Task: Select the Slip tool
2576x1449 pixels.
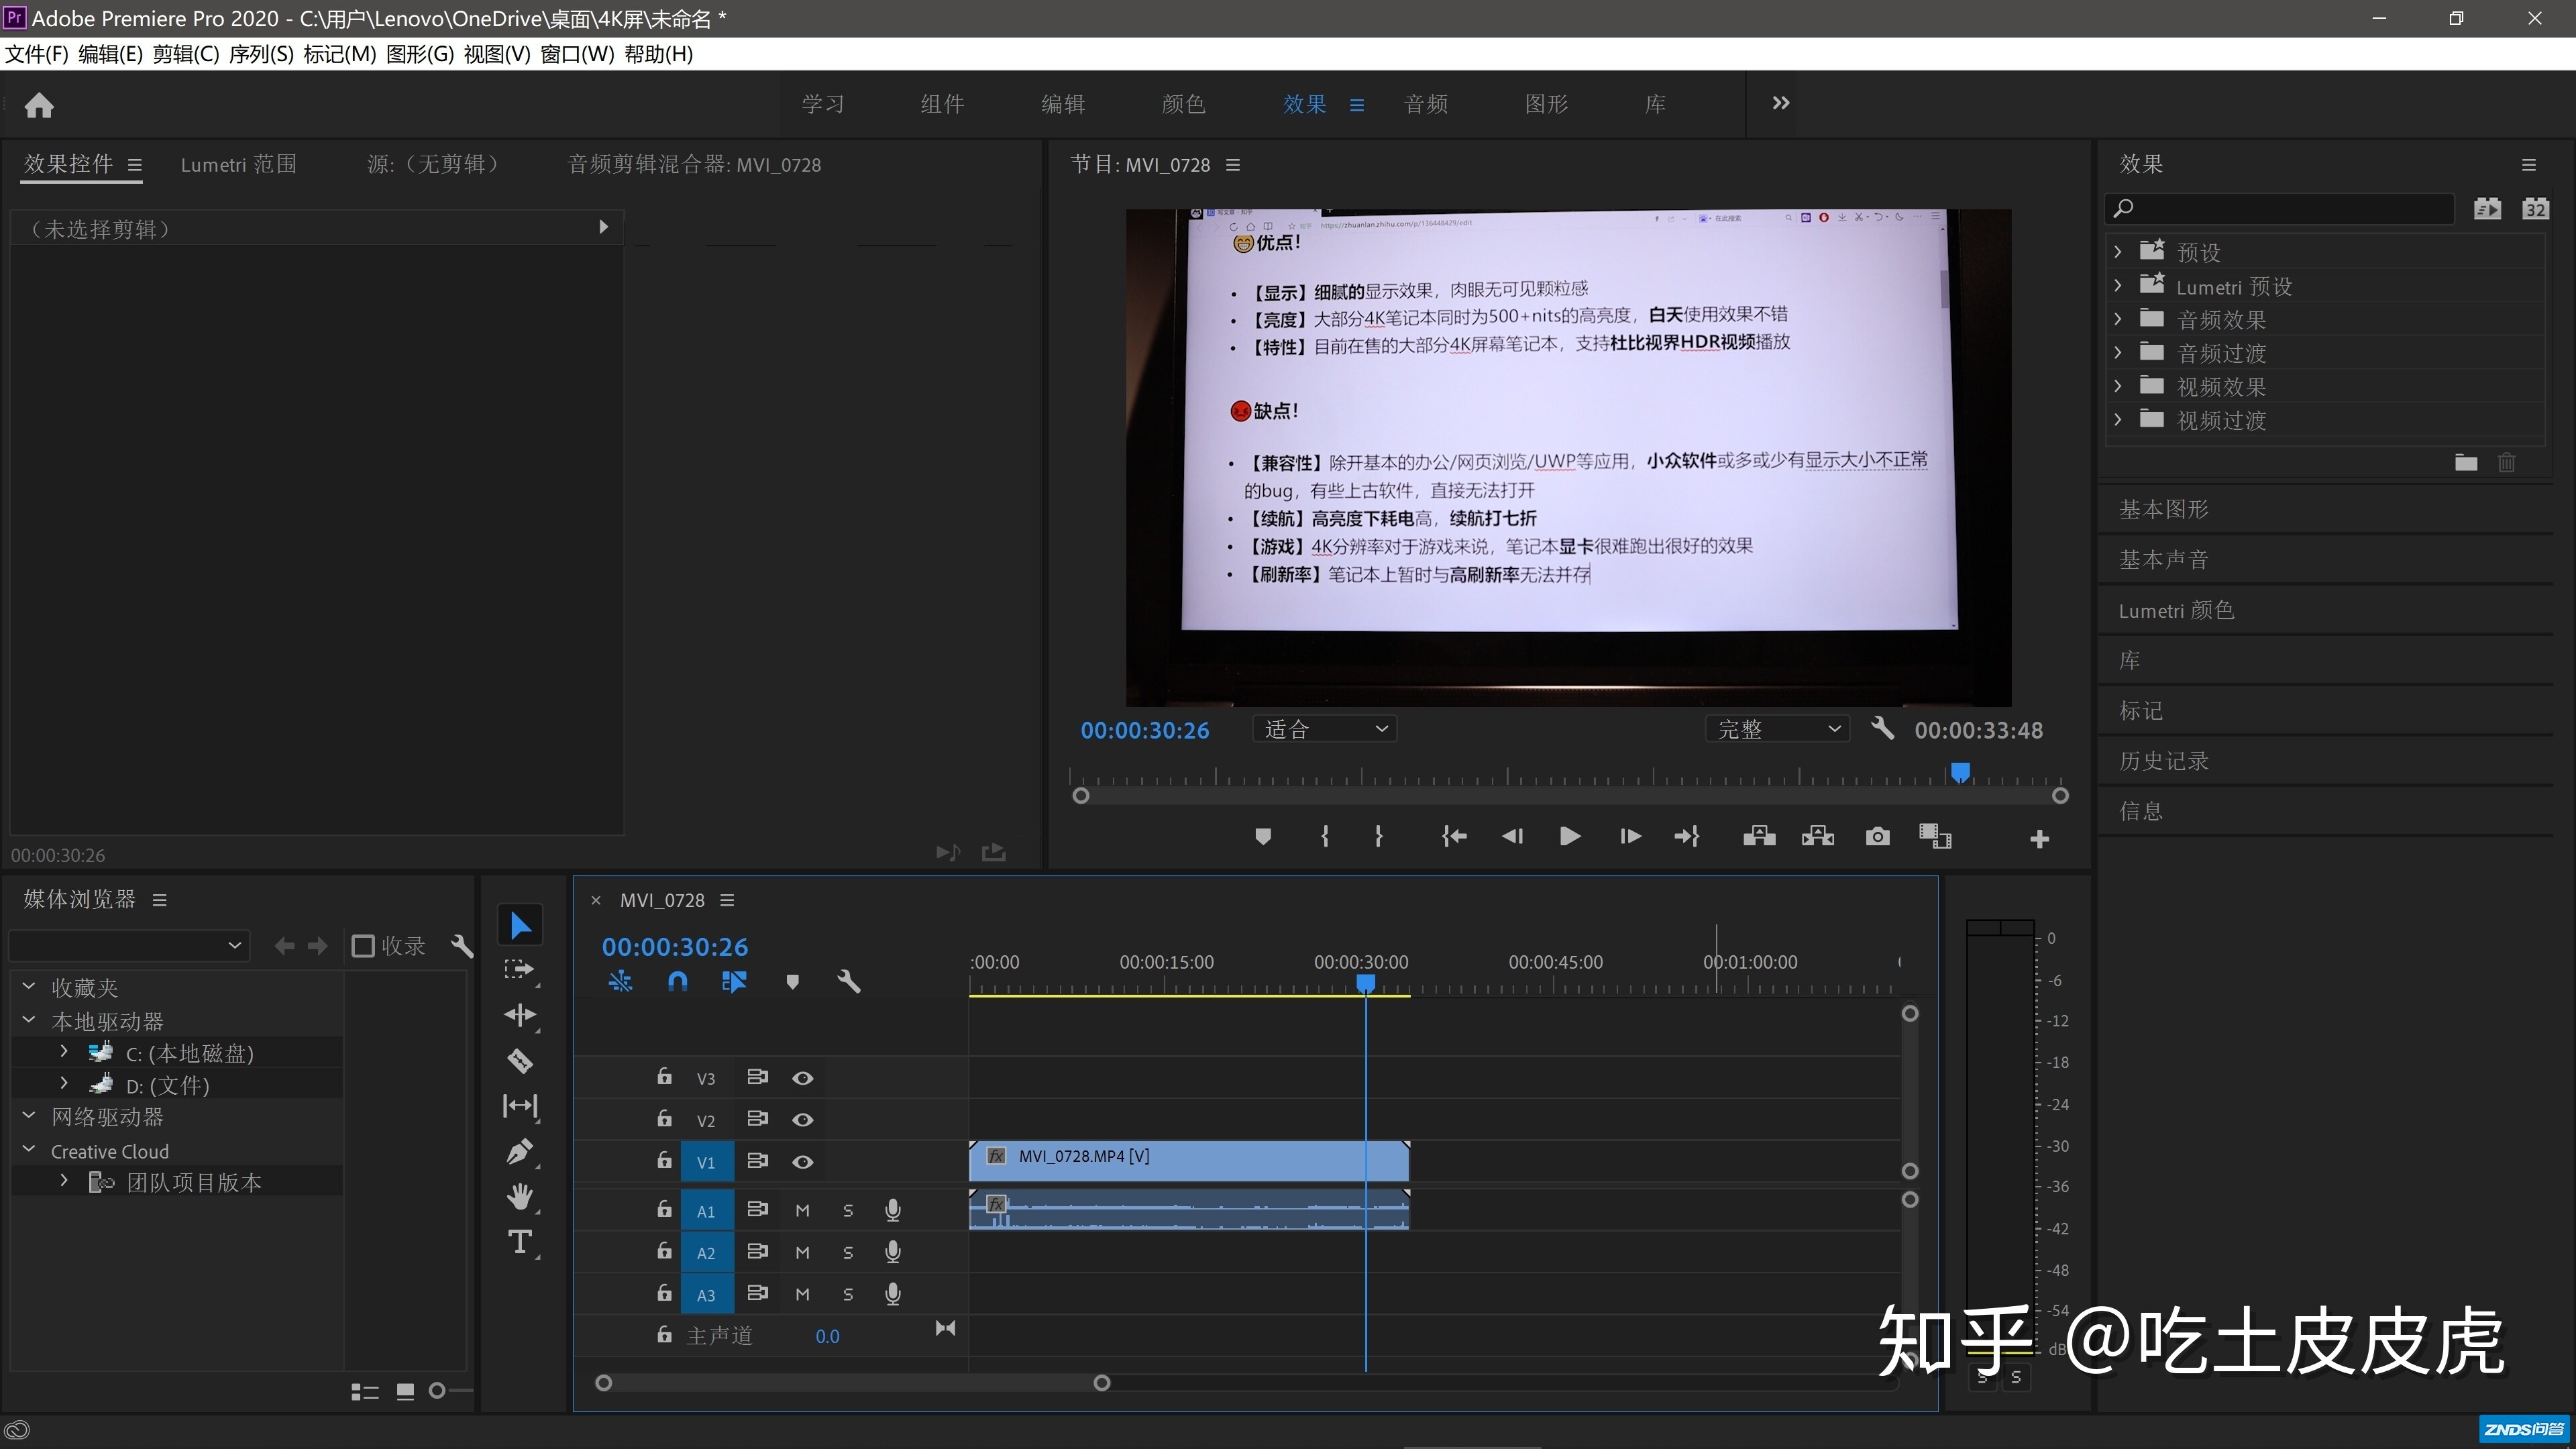Action: [x=519, y=1105]
